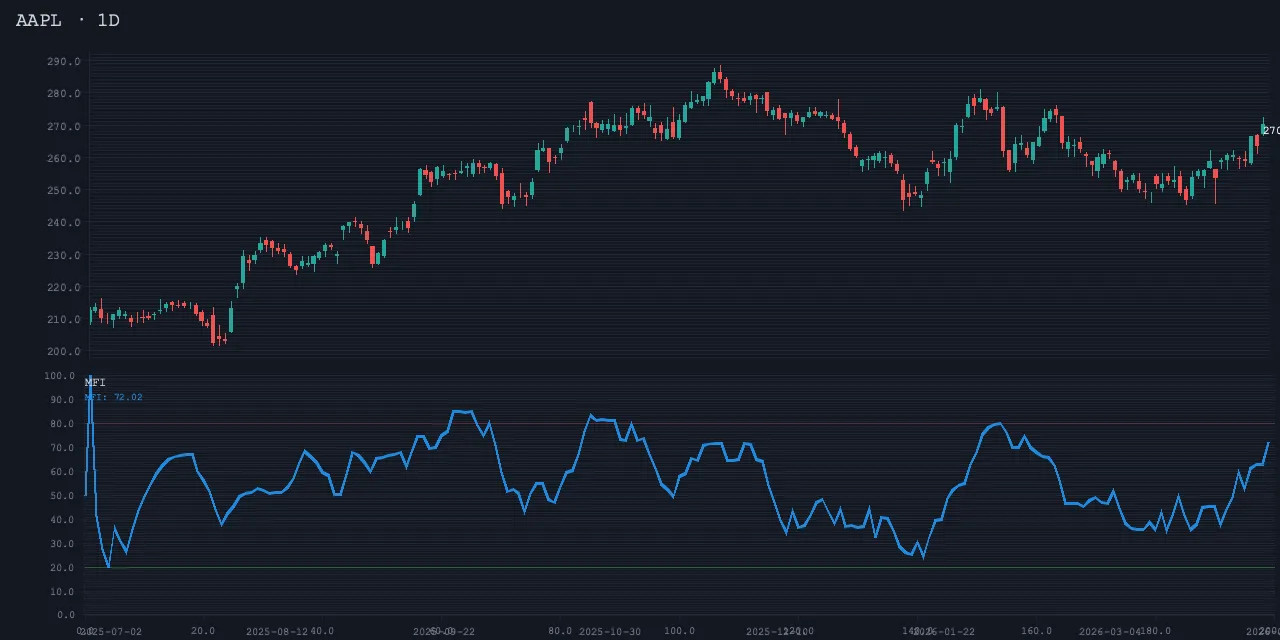Screen dimensions: 1280x640
Task: Click the 200.0 price axis label
Action: (63, 351)
